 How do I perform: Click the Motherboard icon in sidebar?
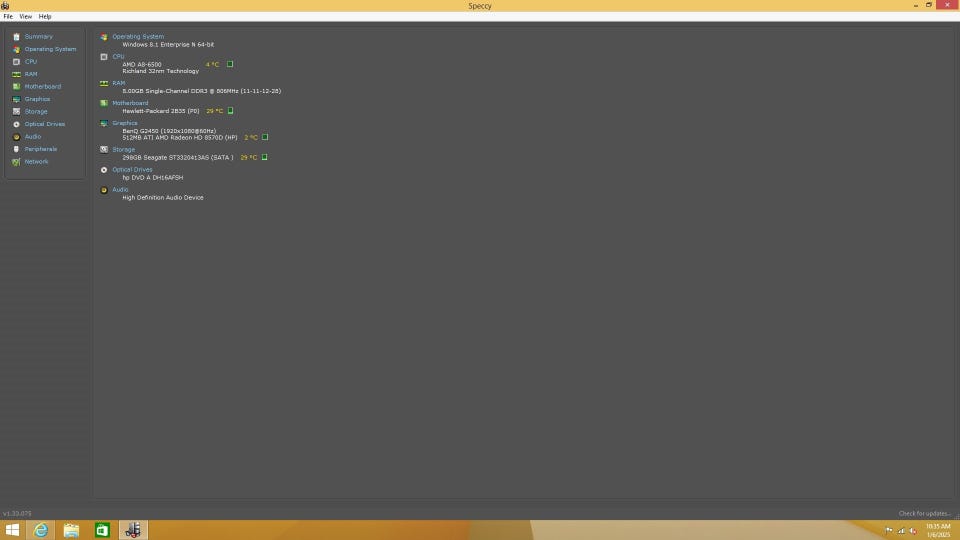coord(17,86)
